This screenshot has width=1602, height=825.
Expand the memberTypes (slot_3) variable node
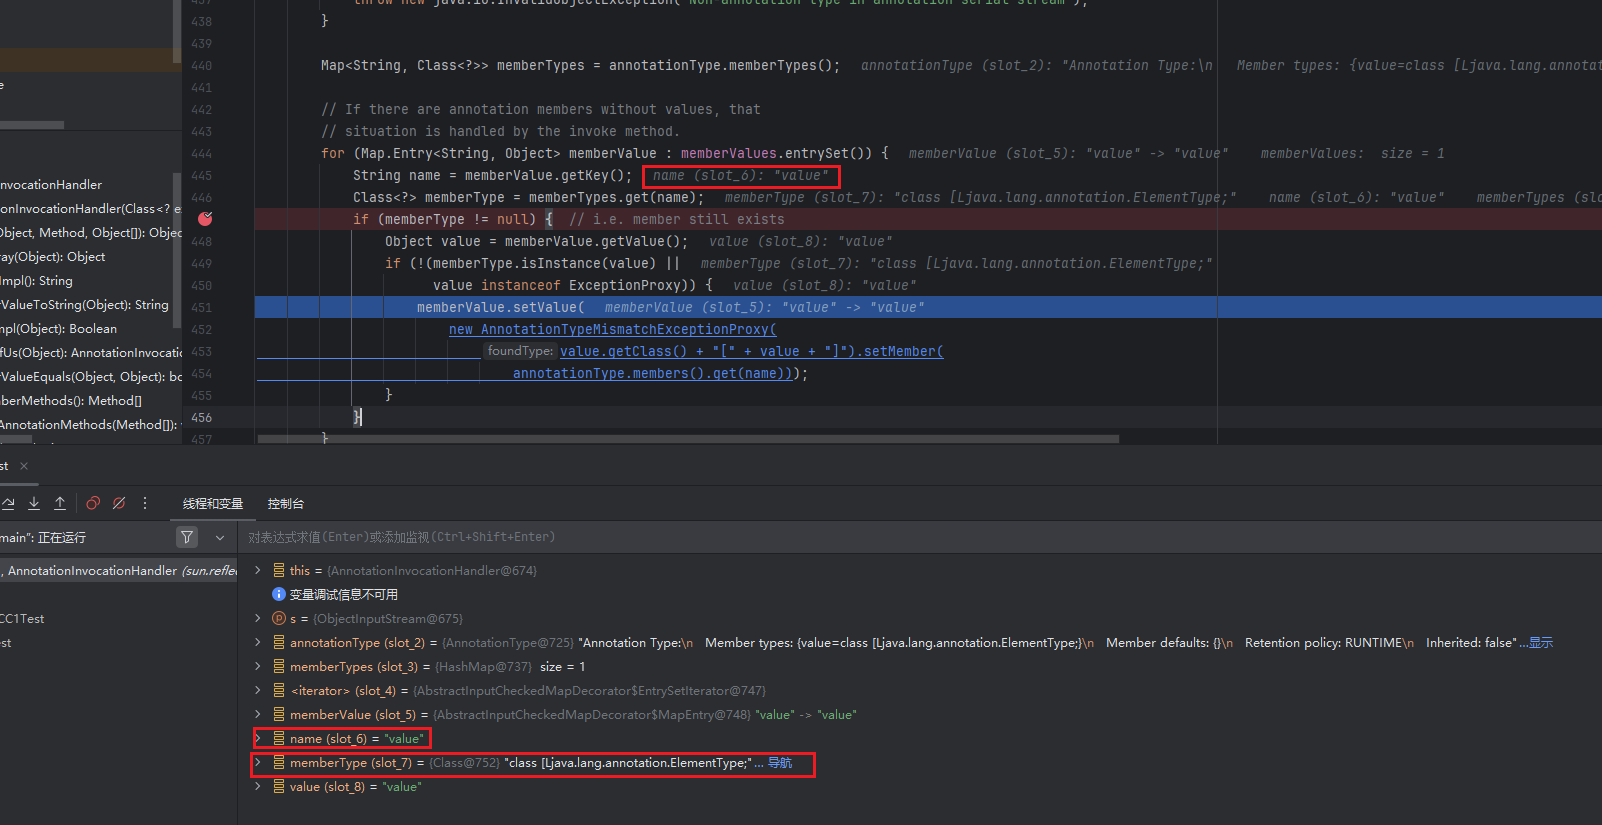click(x=258, y=666)
